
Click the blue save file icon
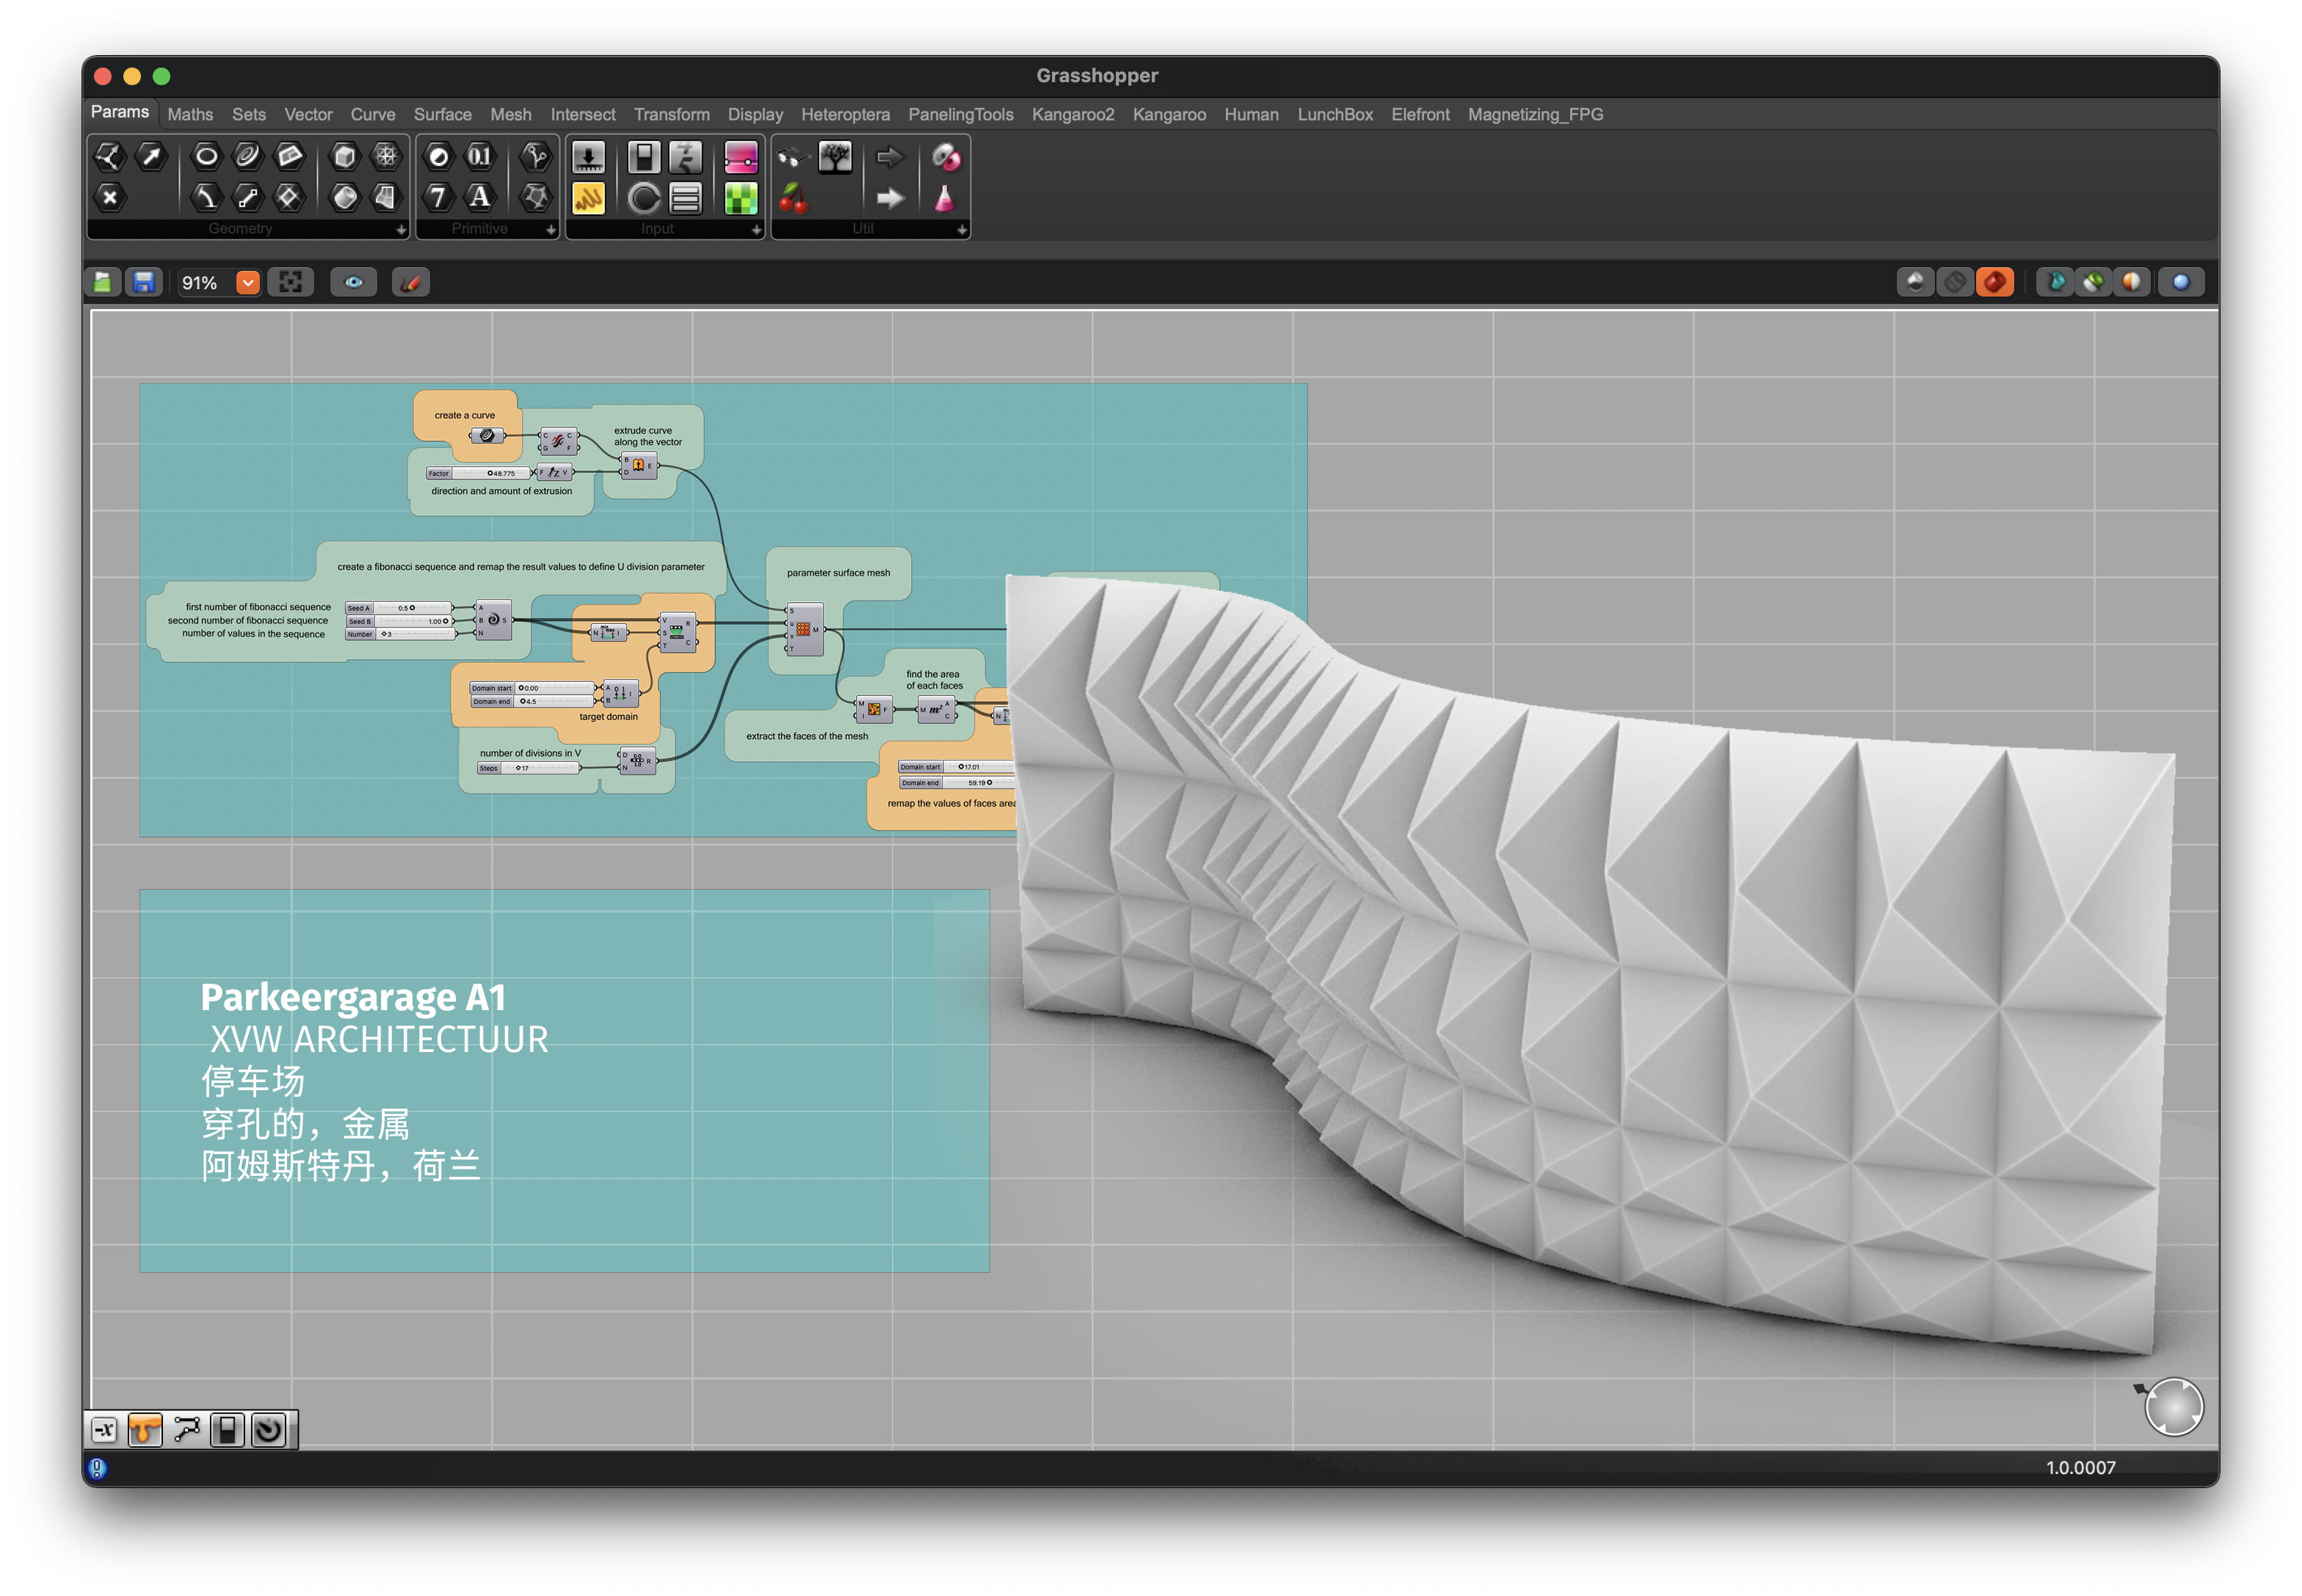click(144, 283)
